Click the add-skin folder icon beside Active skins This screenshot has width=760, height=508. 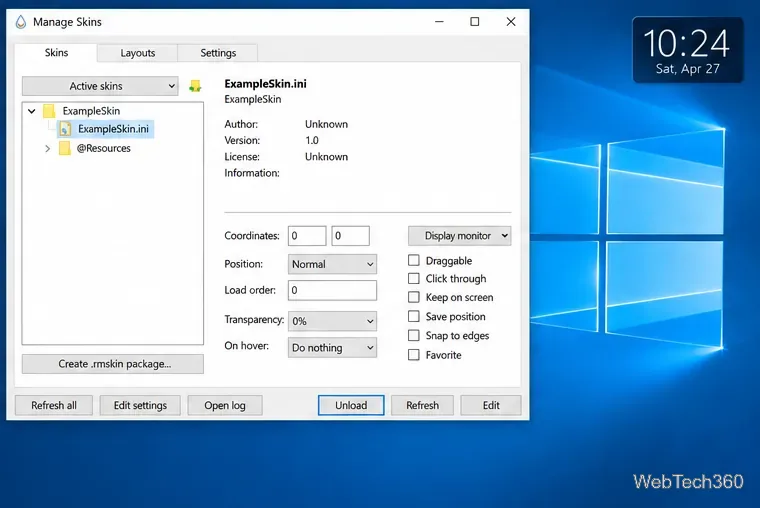(195, 86)
